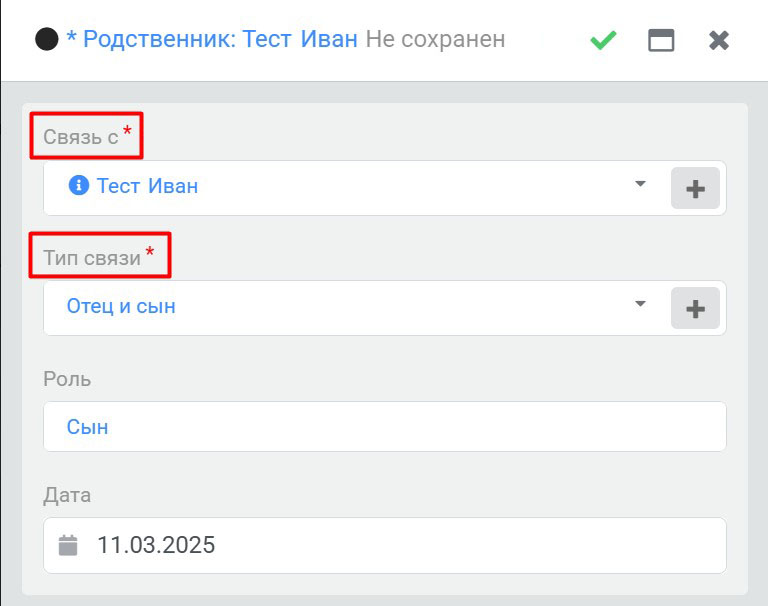The image size is (768, 606).
Task: Click the Дата field label
Action: tap(67, 495)
